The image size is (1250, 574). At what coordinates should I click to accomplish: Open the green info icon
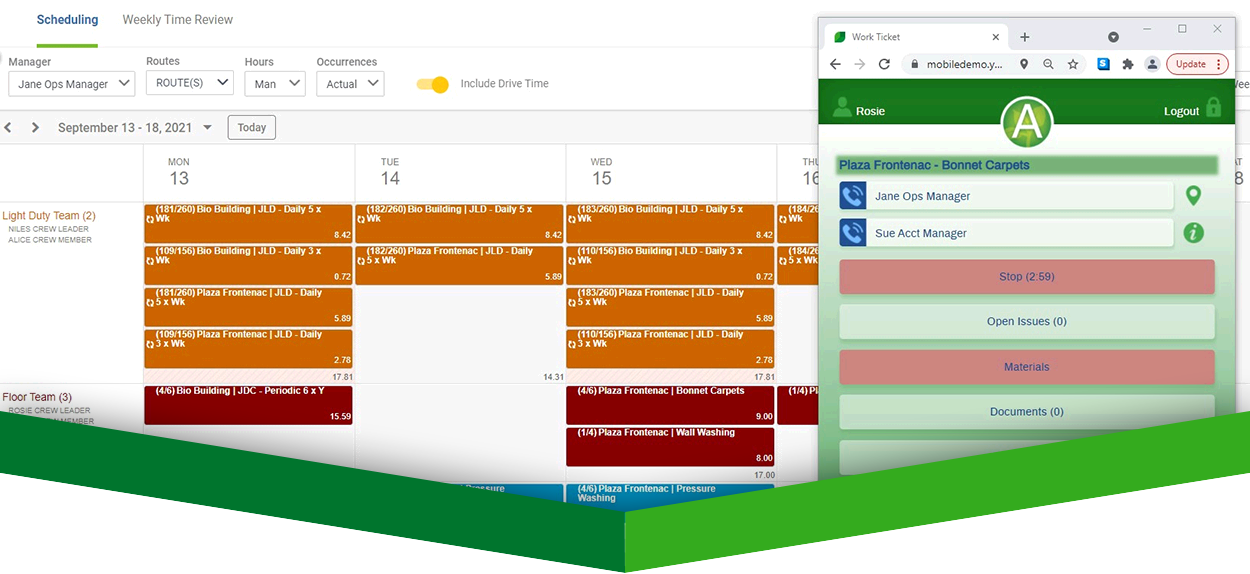1193,233
